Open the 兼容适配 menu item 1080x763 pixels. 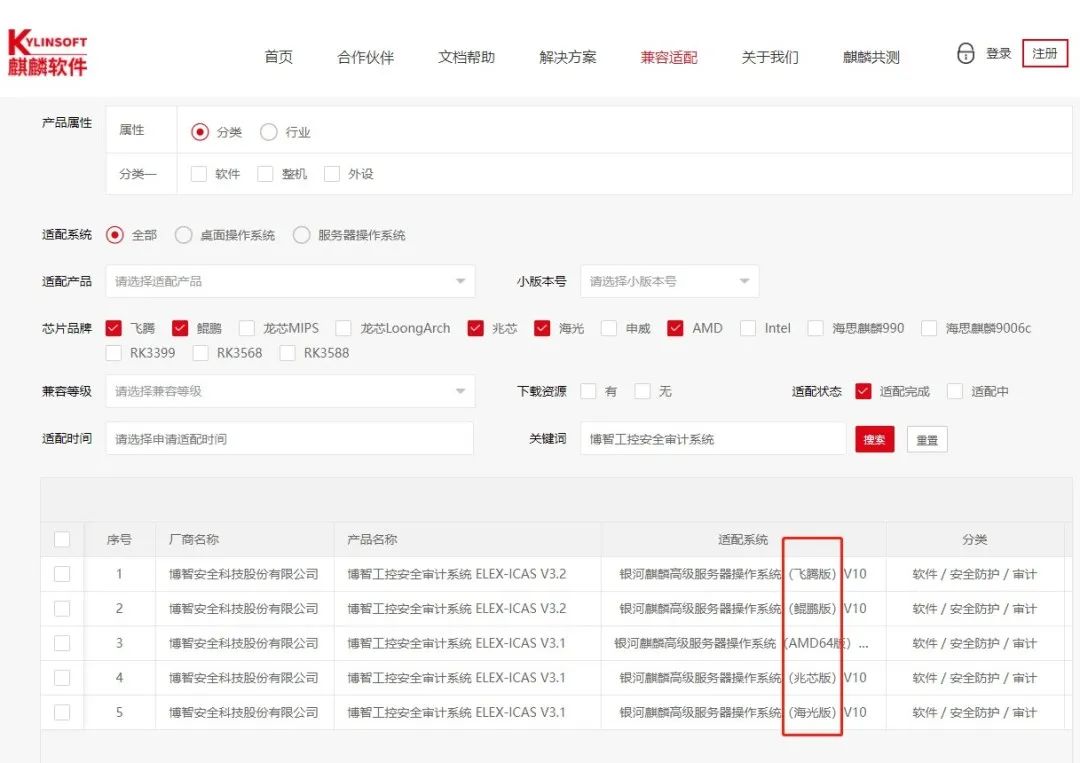(669, 57)
